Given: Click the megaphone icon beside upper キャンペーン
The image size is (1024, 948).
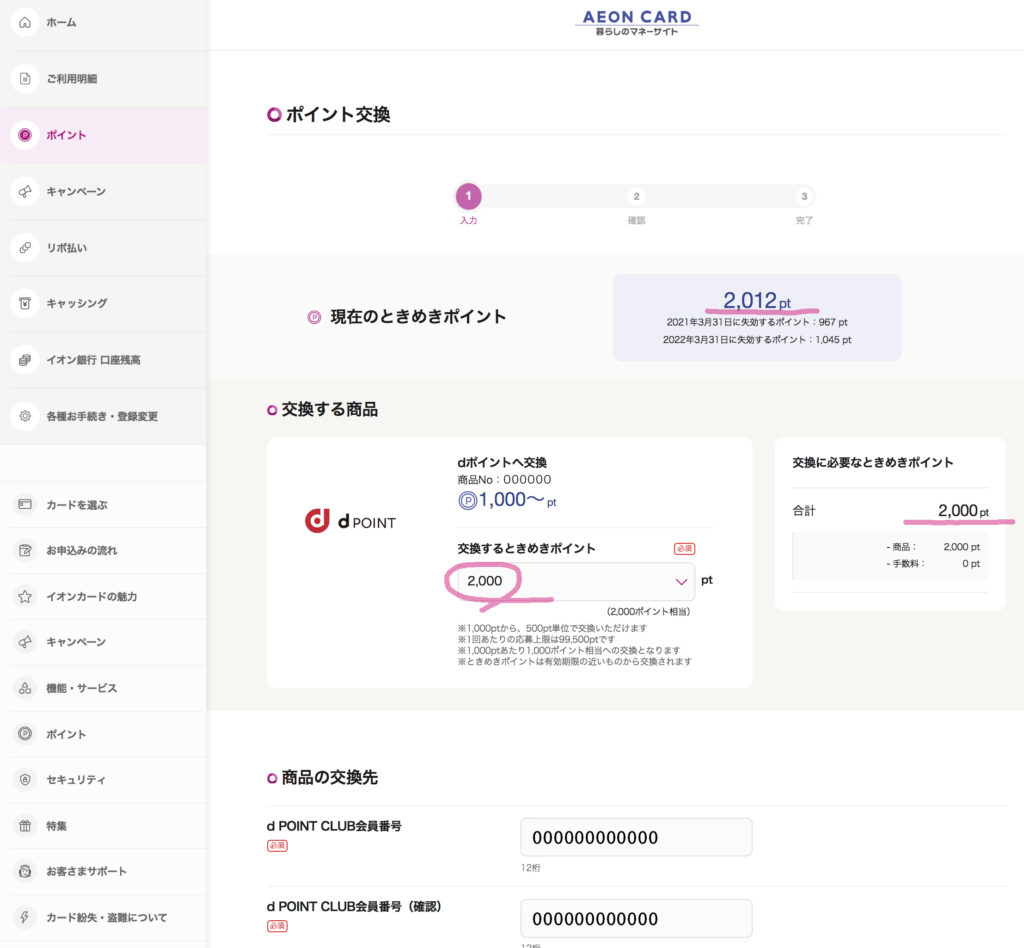Looking at the screenshot, I should pyautogui.click(x=25, y=191).
